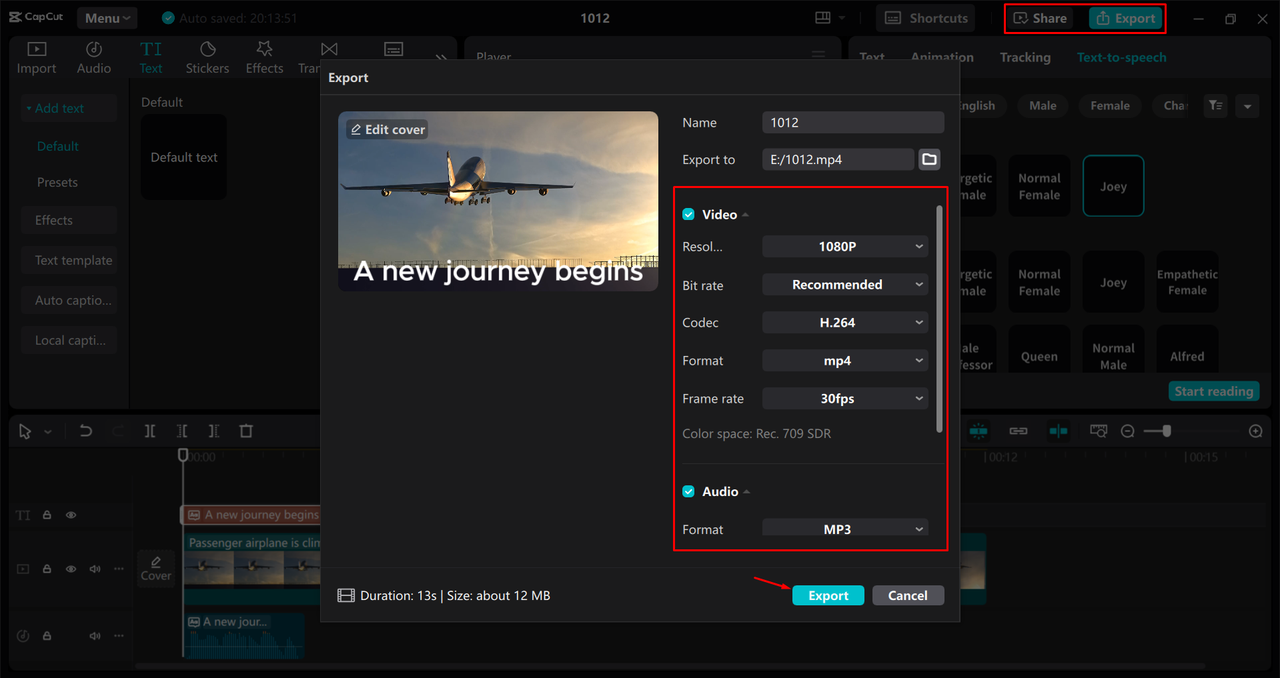1280x678 pixels.
Task: Open the Menu dropdown in title bar
Action: pos(107,18)
